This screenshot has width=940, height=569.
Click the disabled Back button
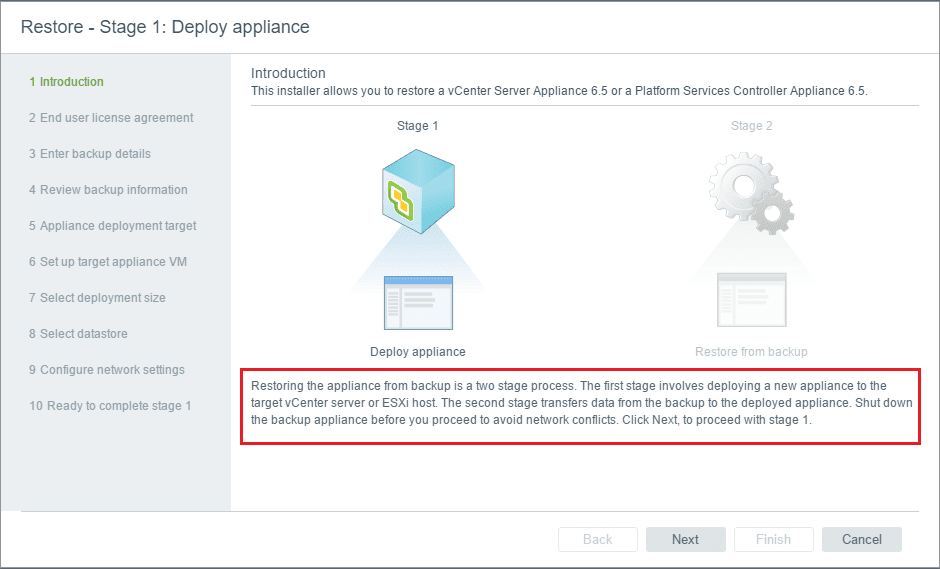coord(598,539)
